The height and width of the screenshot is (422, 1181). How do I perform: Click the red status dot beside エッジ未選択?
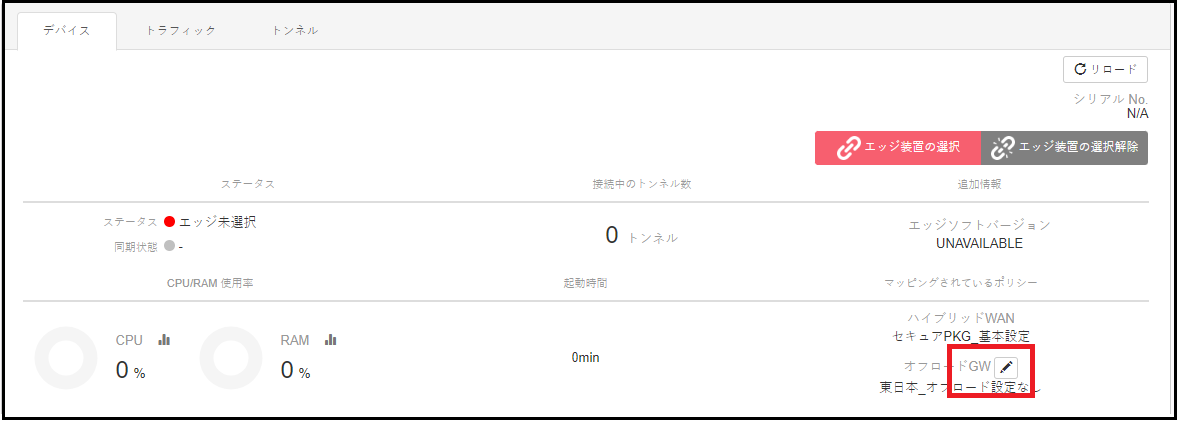coord(169,222)
